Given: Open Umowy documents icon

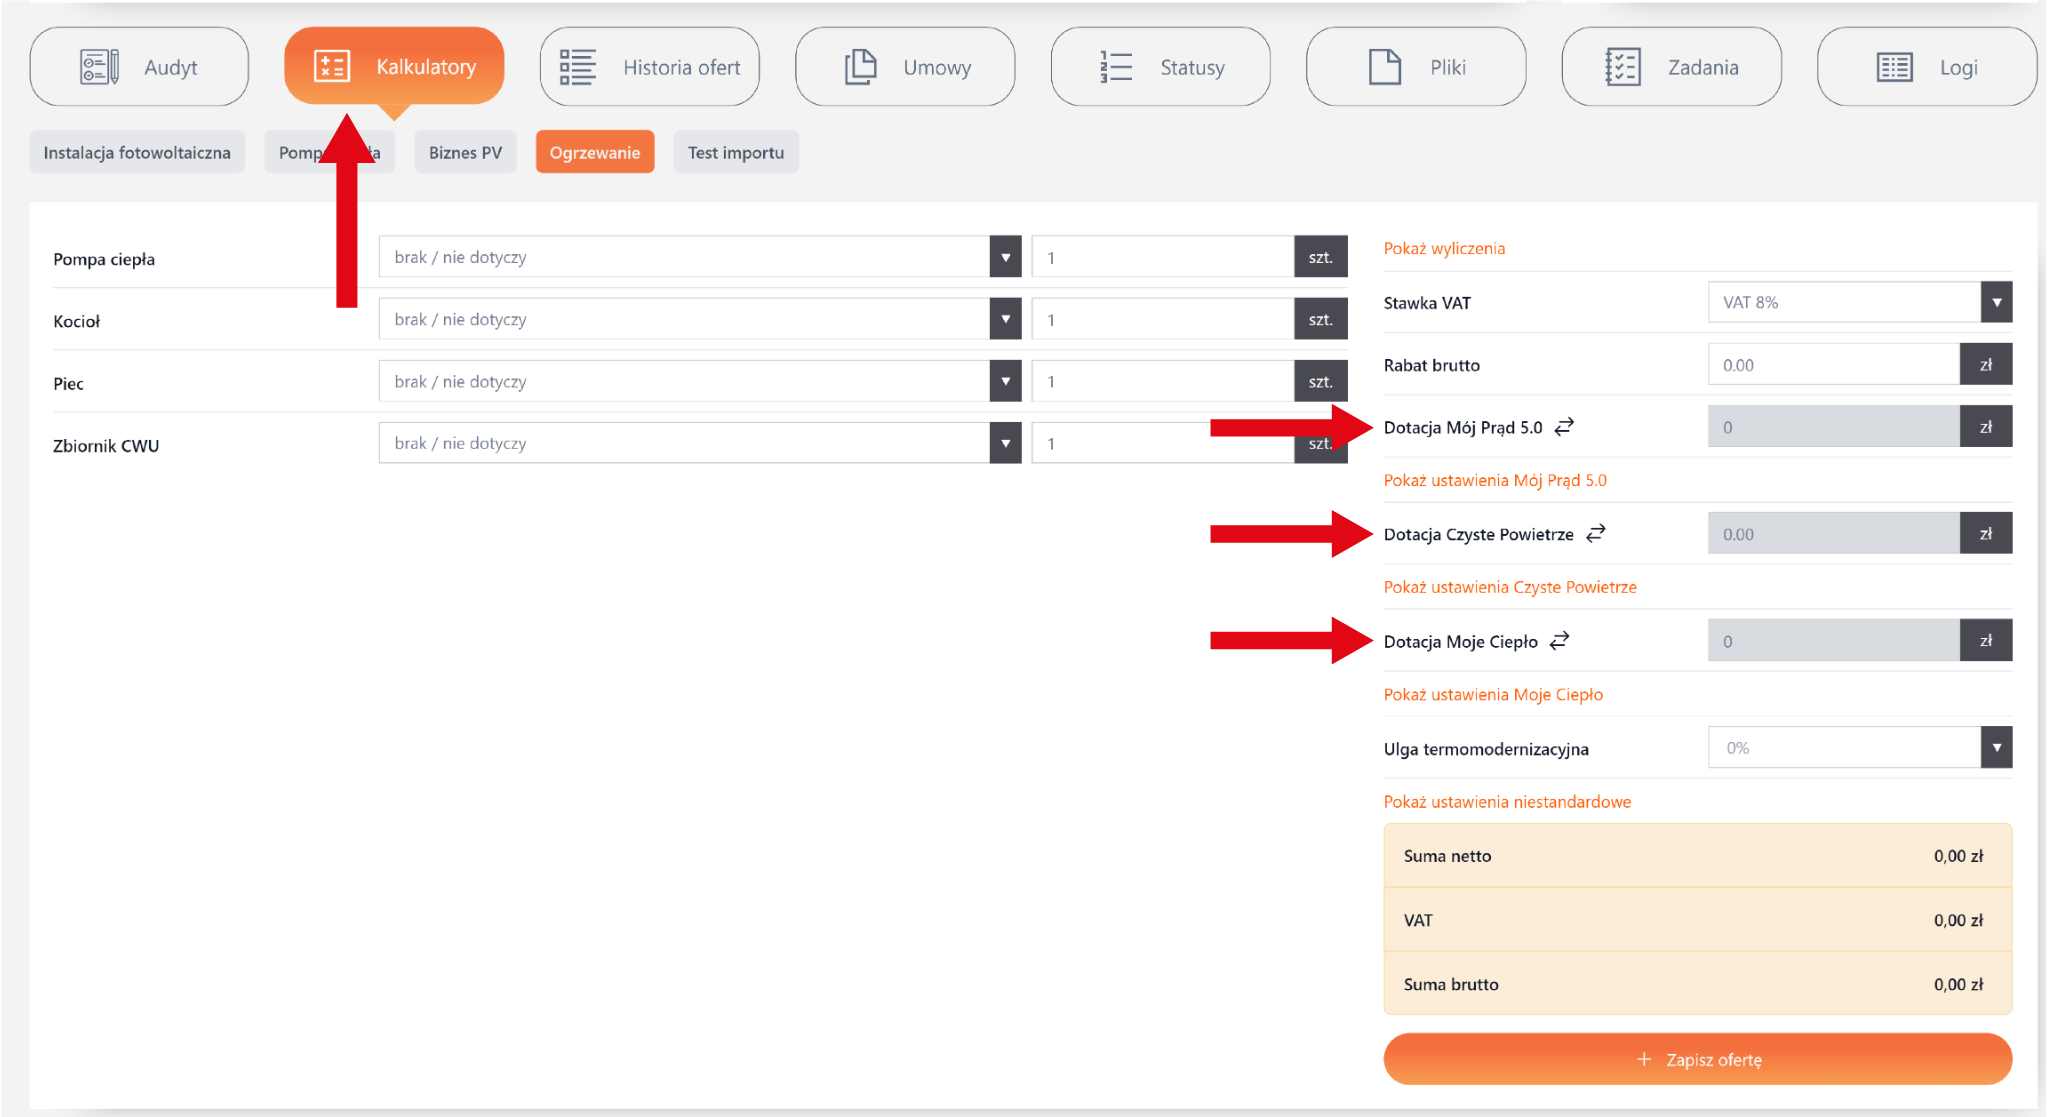Looking at the screenshot, I should [x=860, y=67].
